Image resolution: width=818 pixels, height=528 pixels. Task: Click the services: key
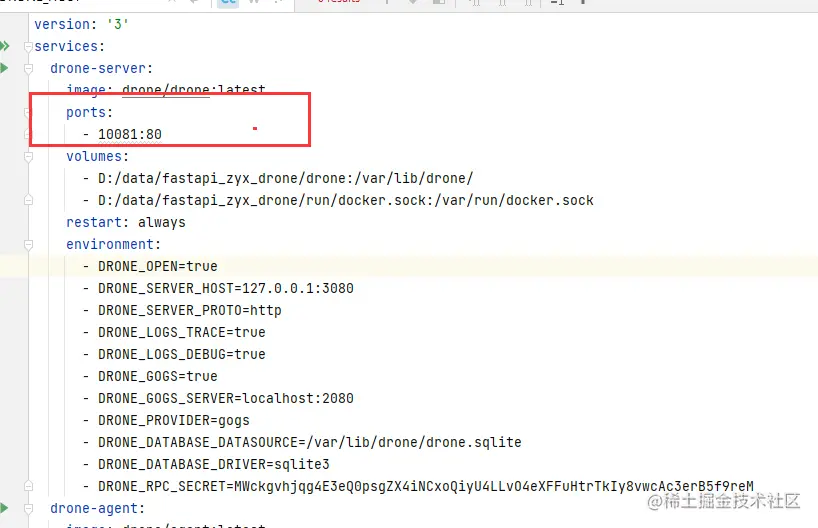pos(69,46)
